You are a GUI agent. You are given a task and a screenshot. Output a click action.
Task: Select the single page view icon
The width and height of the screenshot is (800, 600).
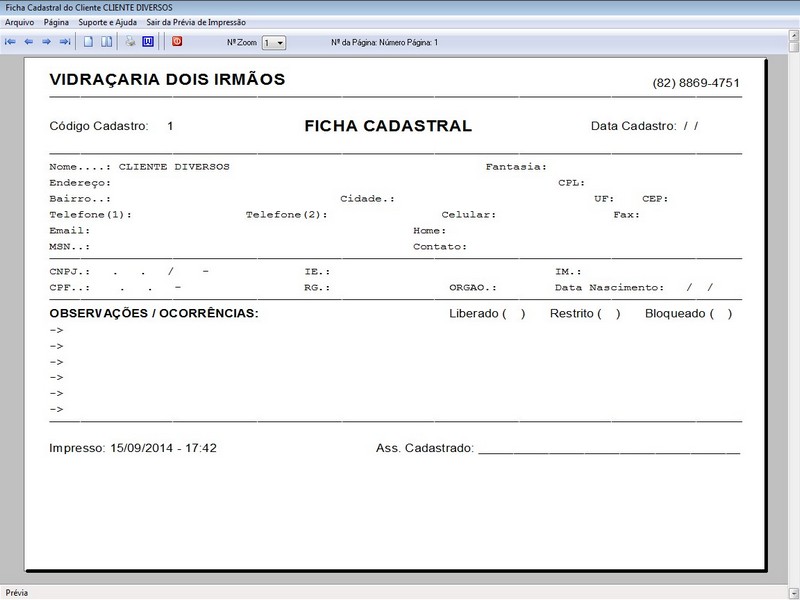88,42
